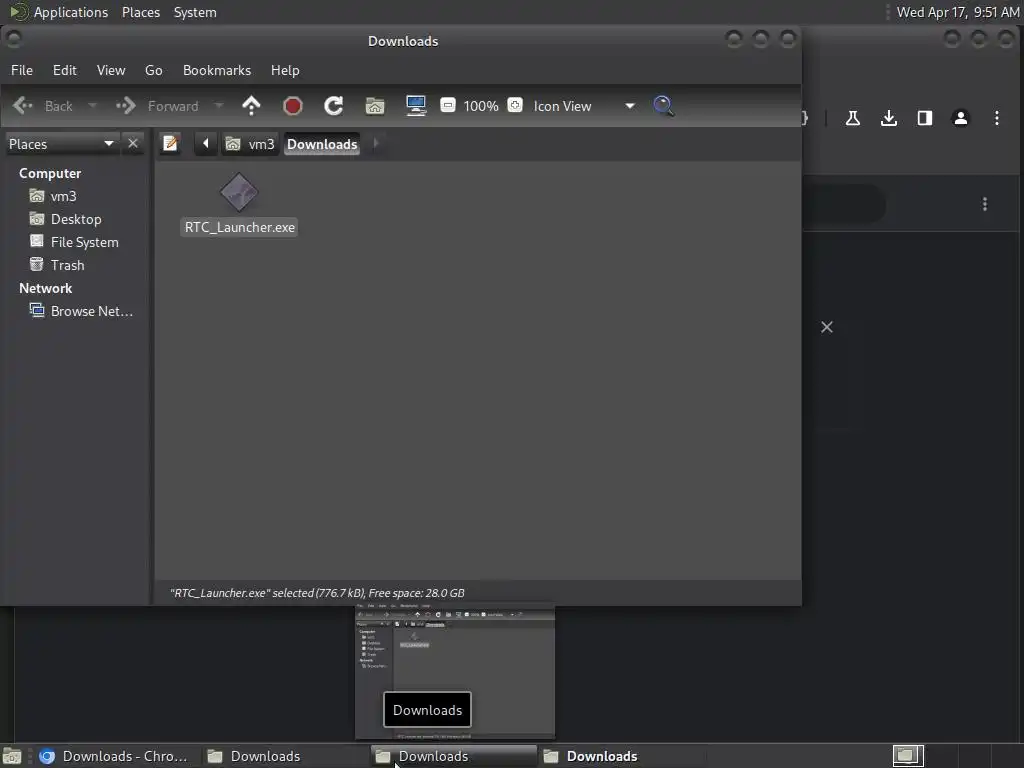Open the three-dot menu on Chrome Downloads page
The width and height of the screenshot is (1024, 768).
(x=985, y=204)
